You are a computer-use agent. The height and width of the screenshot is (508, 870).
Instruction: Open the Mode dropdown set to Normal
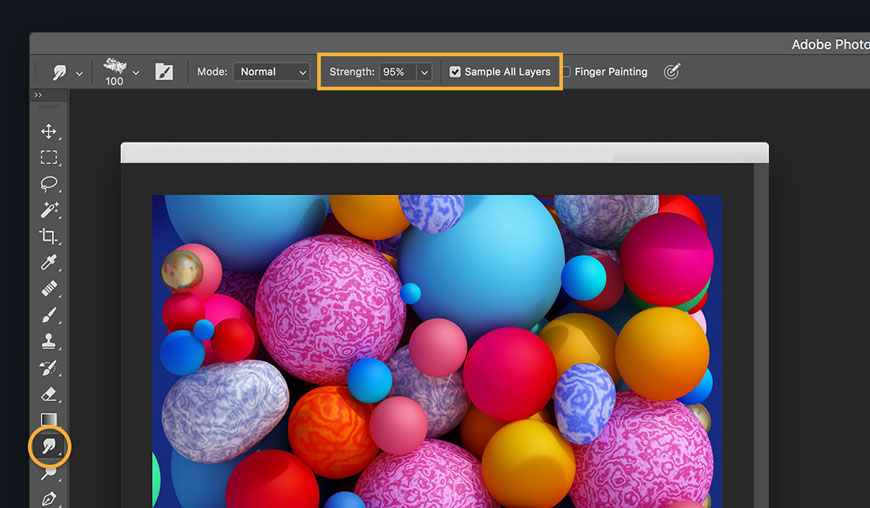[271, 72]
